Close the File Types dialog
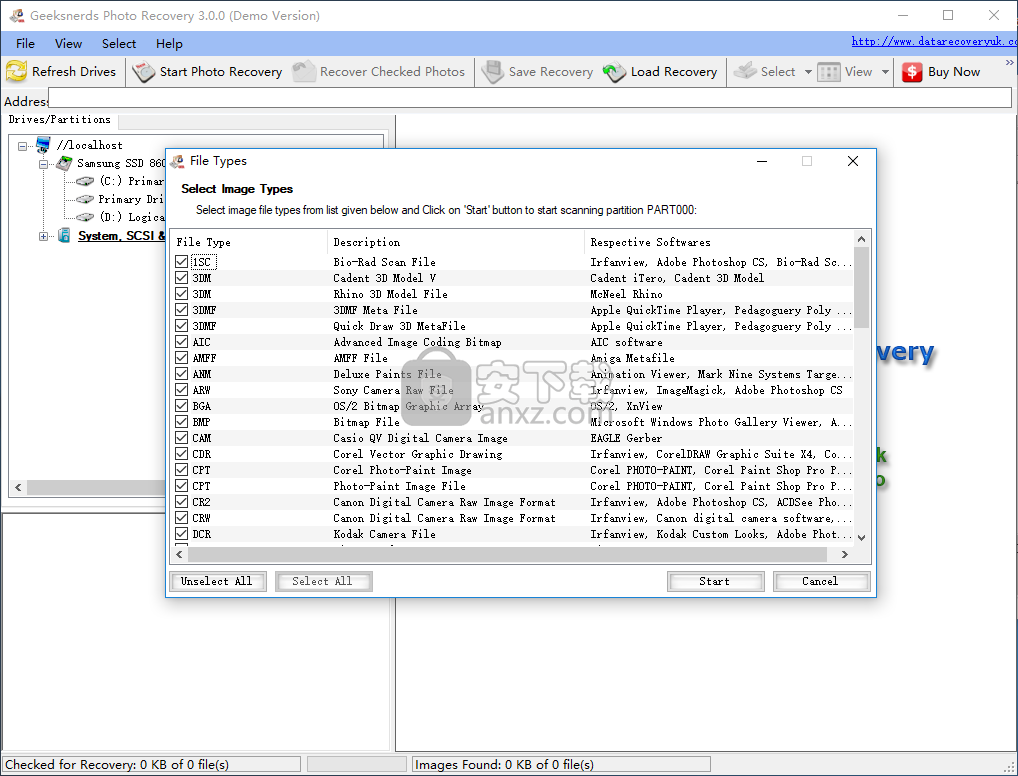Image resolution: width=1018 pixels, height=776 pixels. click(x=853, y=161)
